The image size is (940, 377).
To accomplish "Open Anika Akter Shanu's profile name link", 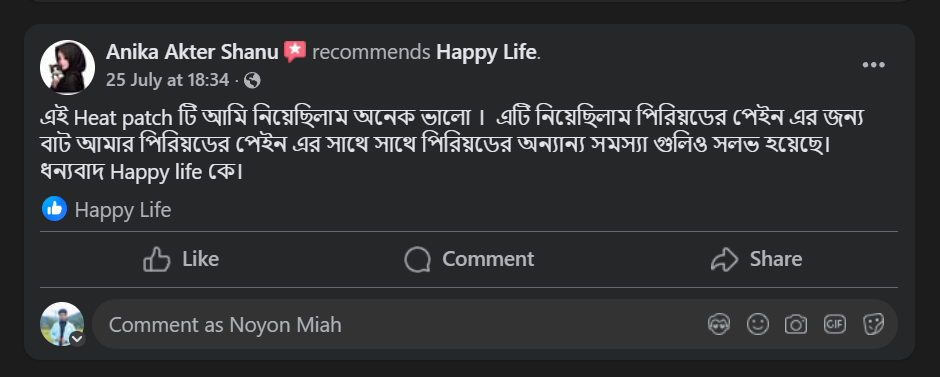I will (192, 52).
